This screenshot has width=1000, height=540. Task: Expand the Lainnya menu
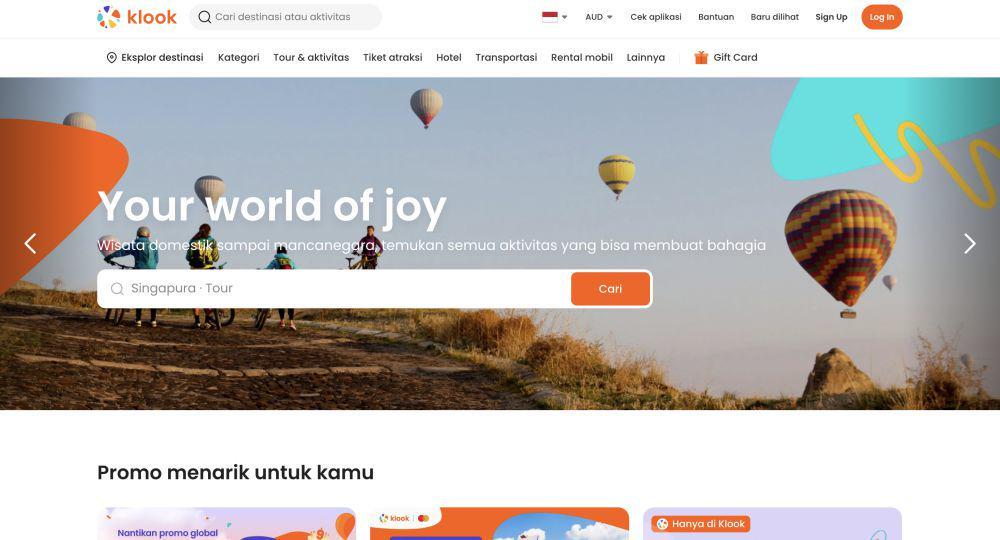point(645,57)
